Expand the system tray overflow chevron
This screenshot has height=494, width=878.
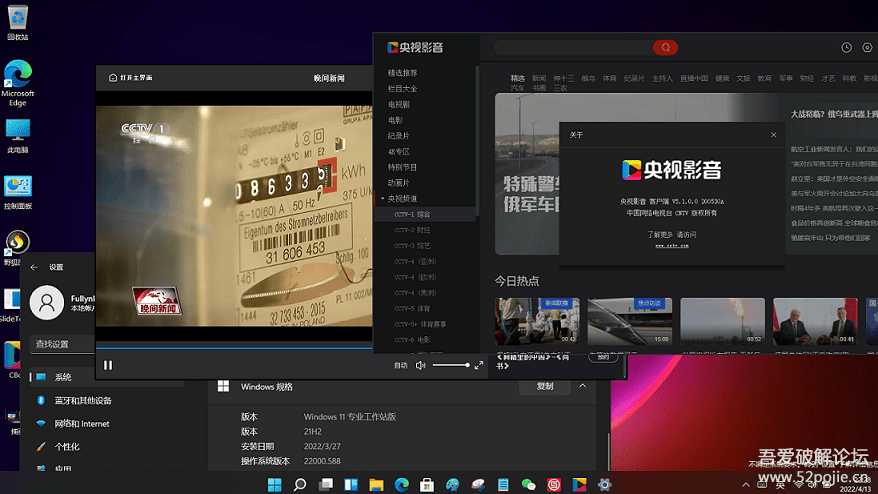tap(746, 485)
